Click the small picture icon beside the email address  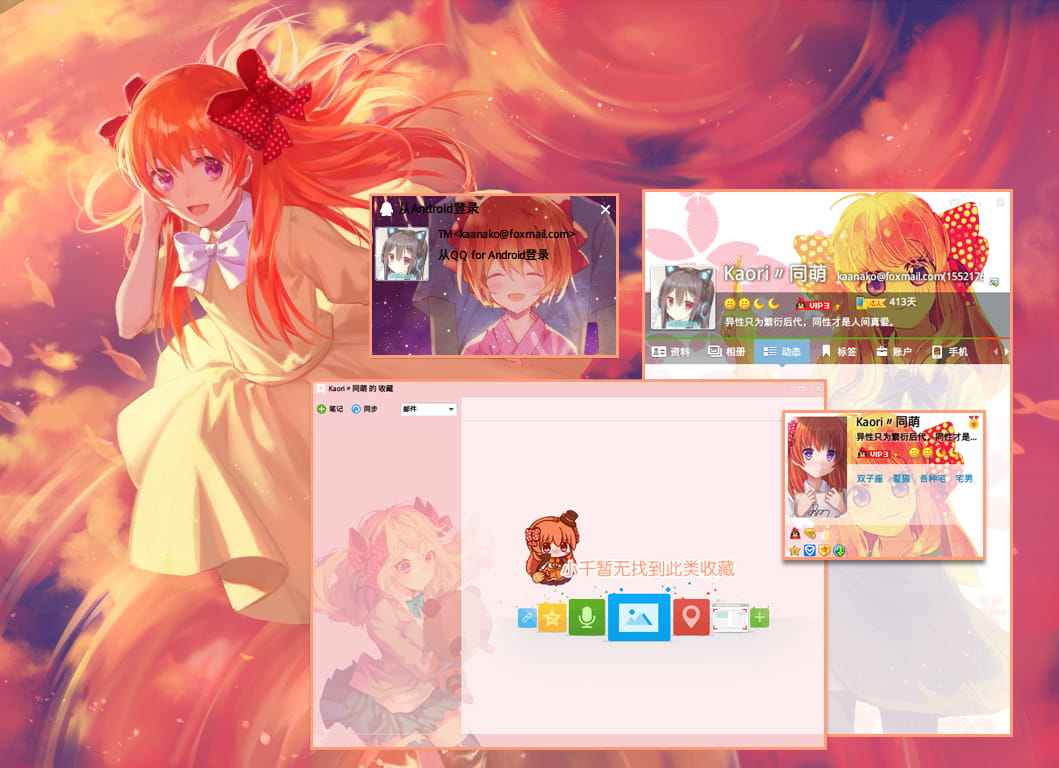[x=994, y=282]
